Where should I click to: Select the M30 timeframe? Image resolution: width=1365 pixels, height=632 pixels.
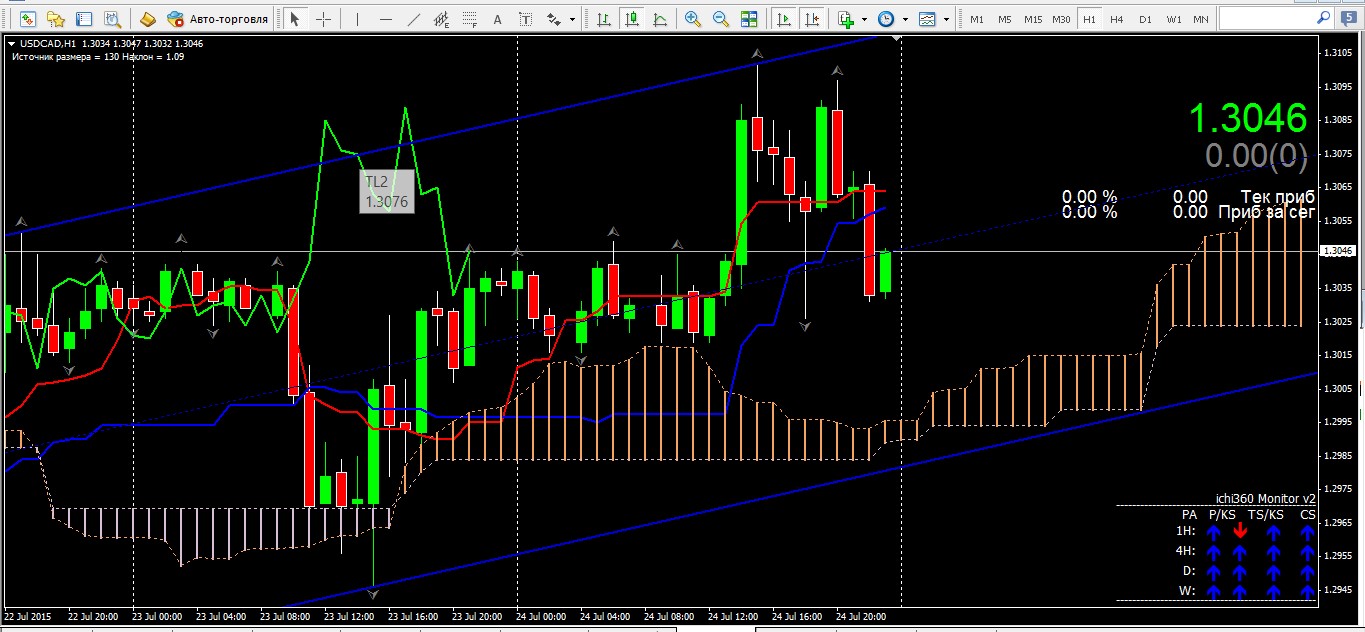pos(1061,19)
